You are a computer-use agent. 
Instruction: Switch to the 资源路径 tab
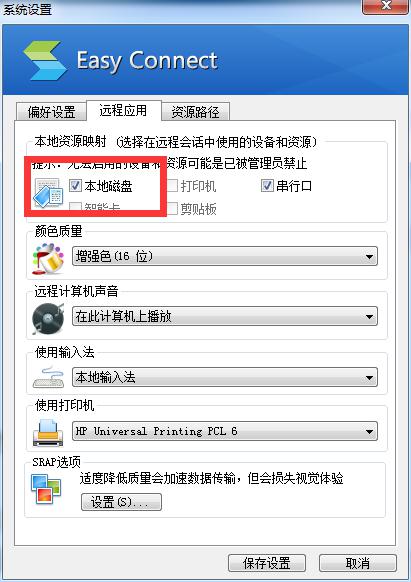195,112
